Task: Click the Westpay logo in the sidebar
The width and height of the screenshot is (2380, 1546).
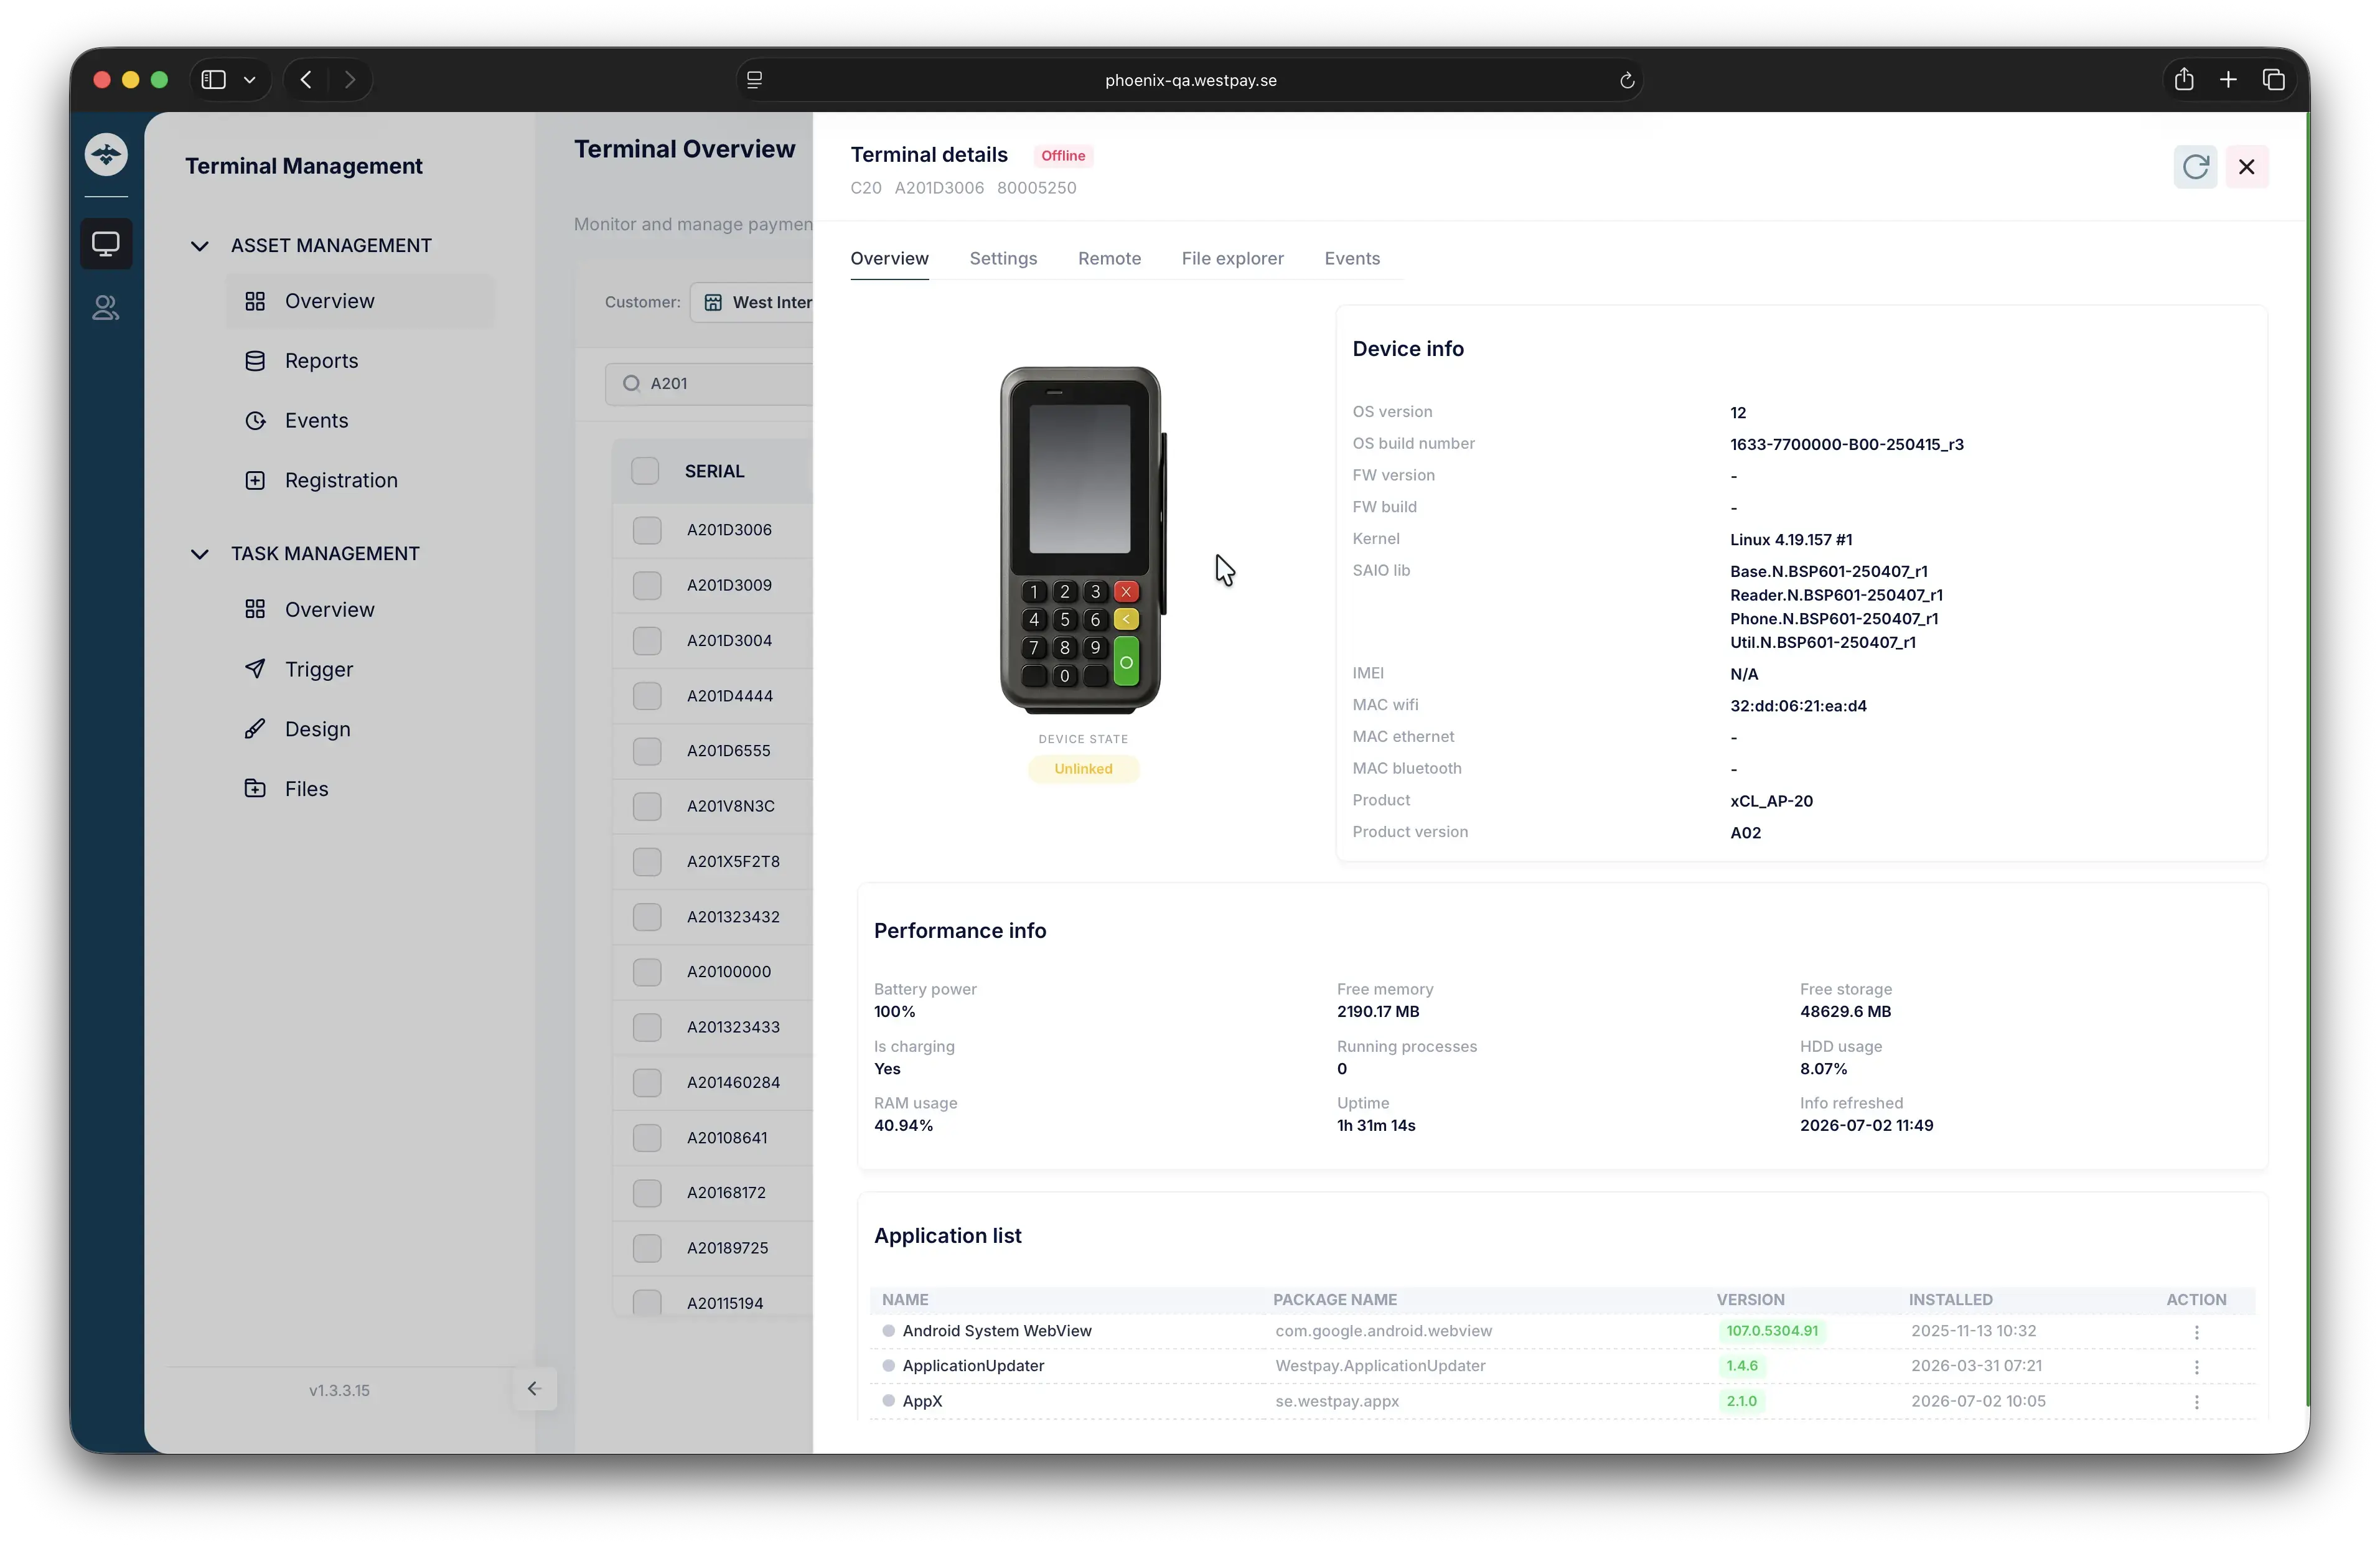Action: point(106,155)
